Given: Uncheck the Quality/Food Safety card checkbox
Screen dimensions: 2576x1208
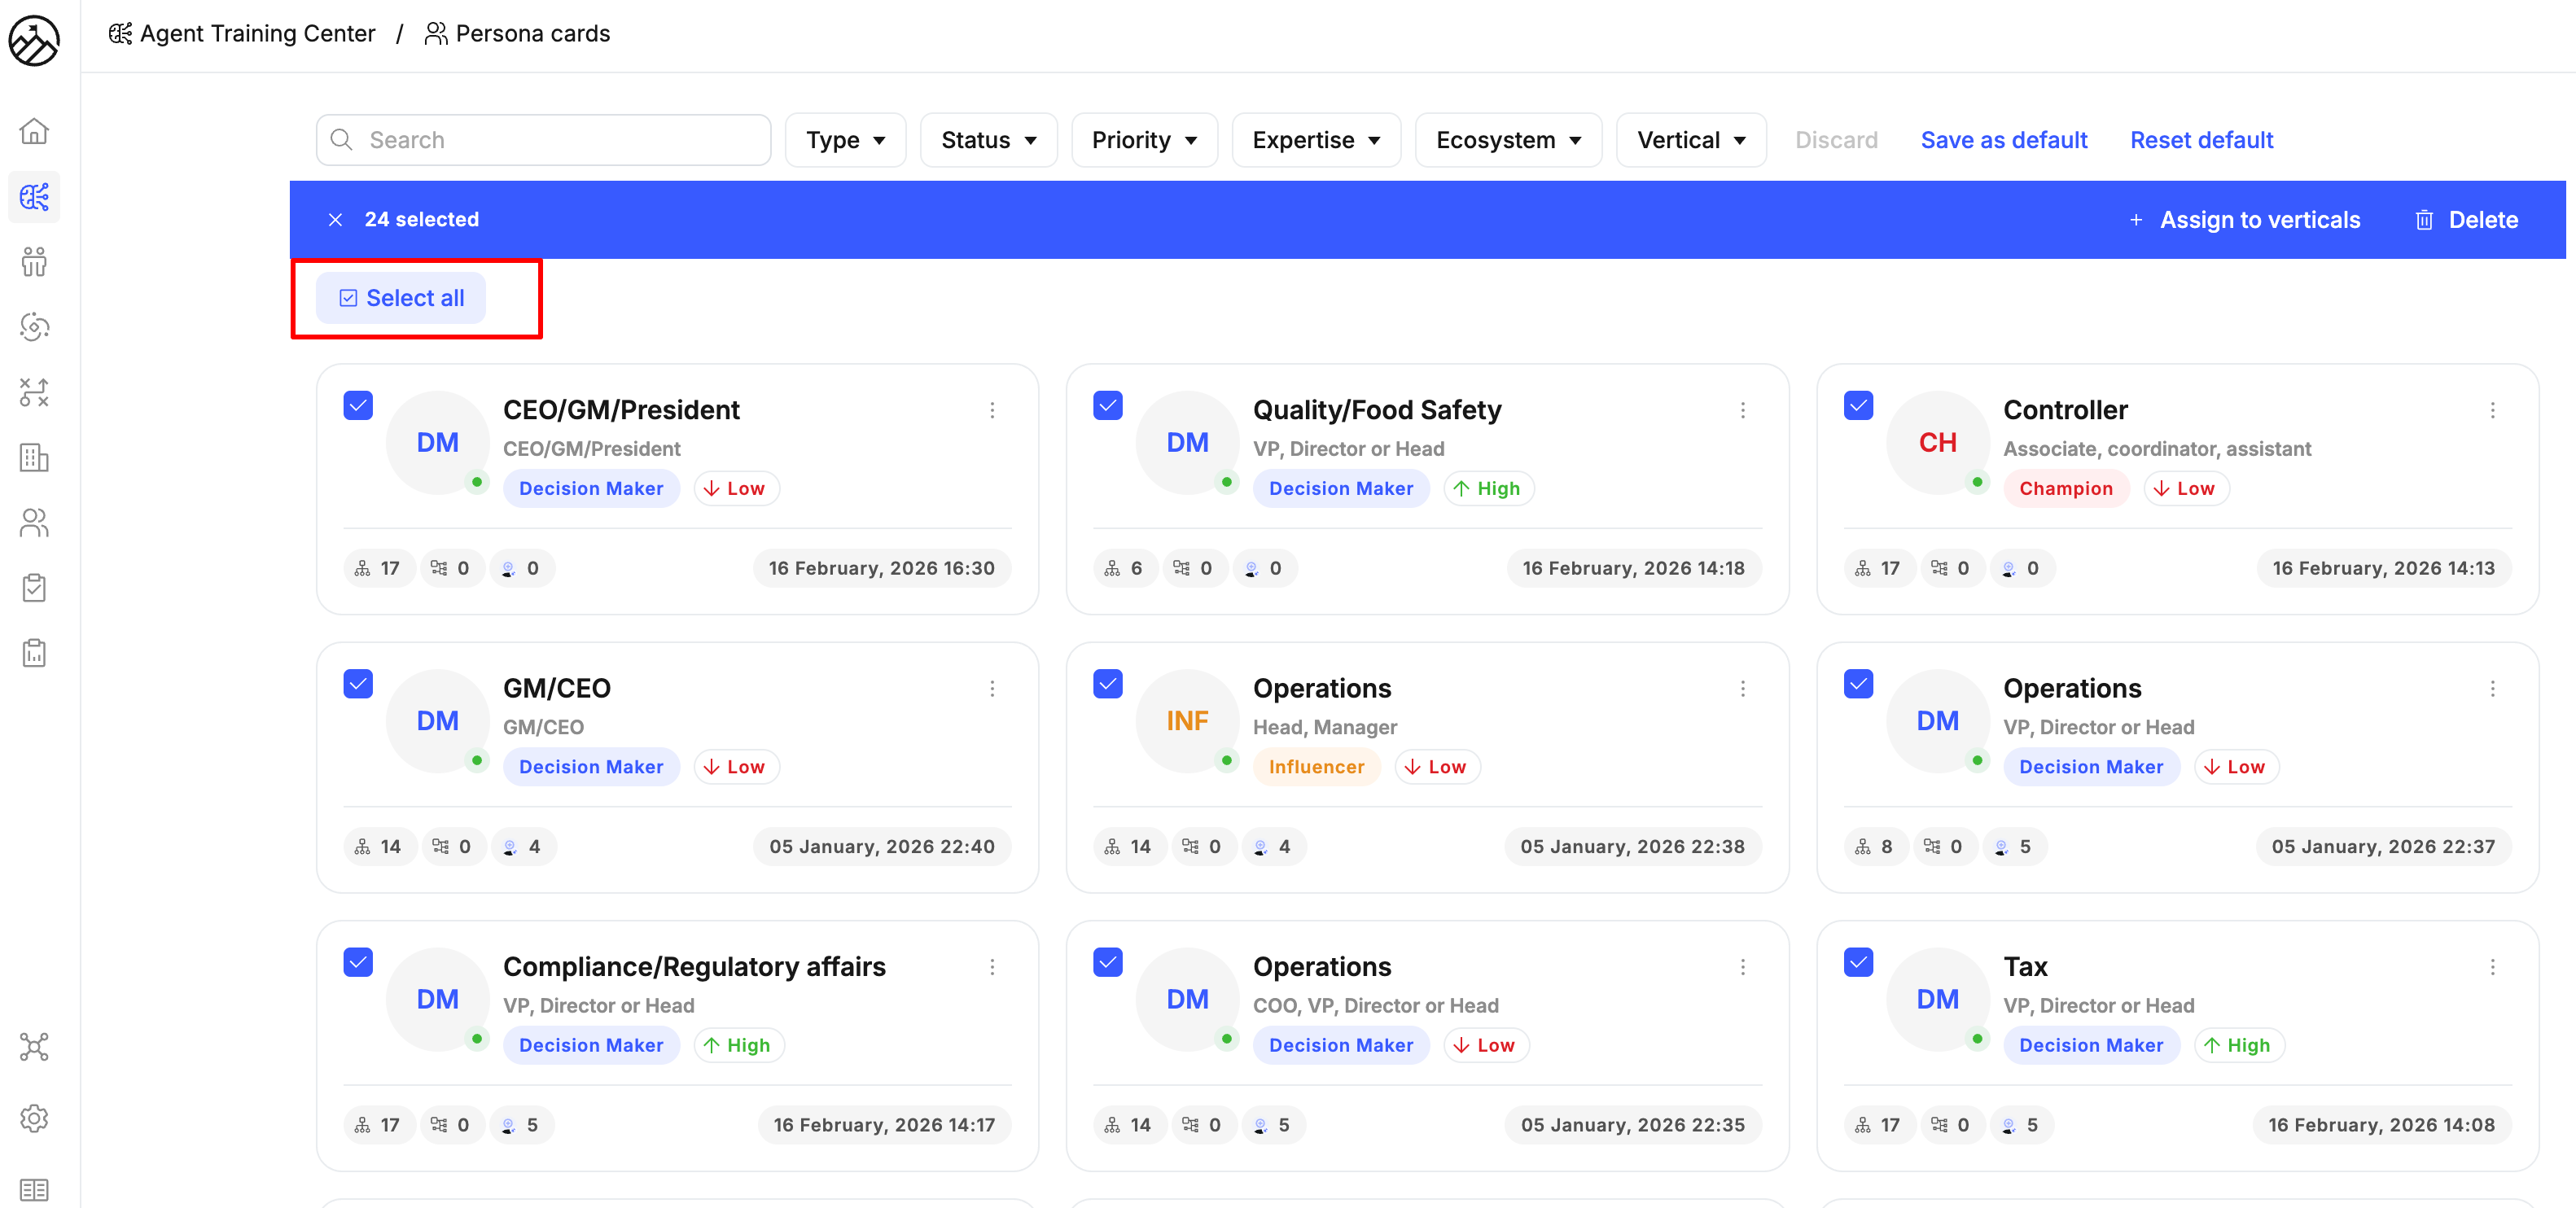Looking at the screenshot, I should 1108,406.
